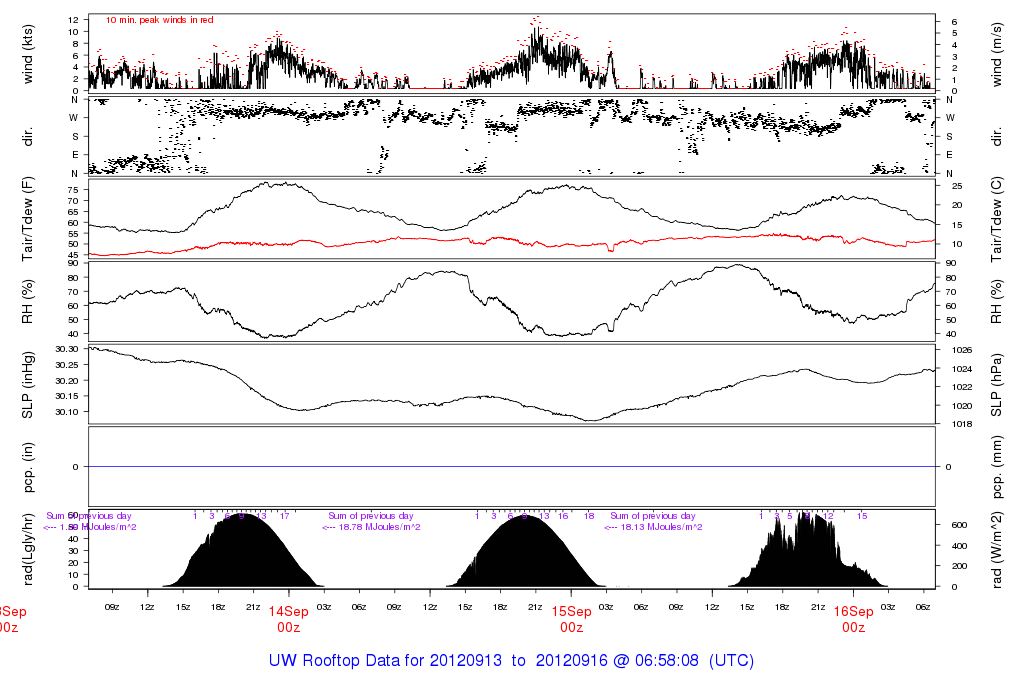This screenshot has width=1024, height=700.
Task: Click the "200" tick on rad (W/m^2) axis
Action: tap(959, 566)
